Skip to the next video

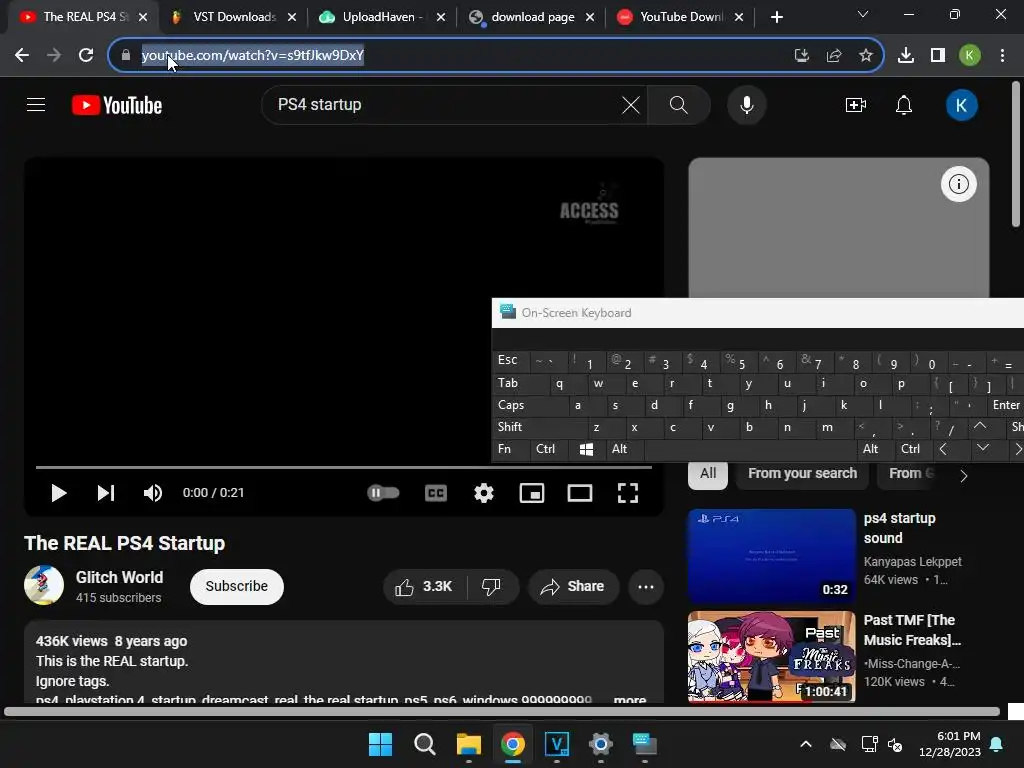click(x=106, y=493)
